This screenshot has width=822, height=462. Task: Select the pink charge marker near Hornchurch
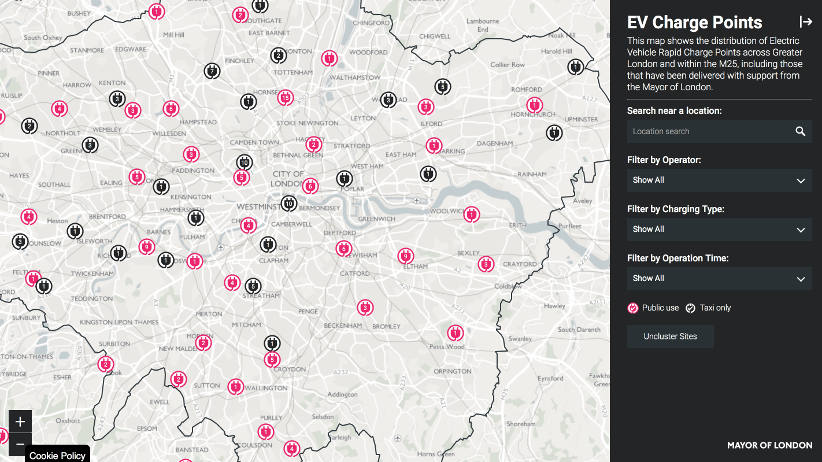click(534, 105)
